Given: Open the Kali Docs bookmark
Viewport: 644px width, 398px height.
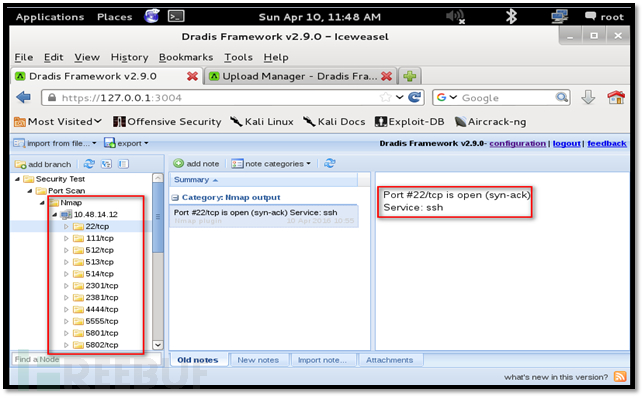Looking at the screenshot, I should click(x=334, y=122).
